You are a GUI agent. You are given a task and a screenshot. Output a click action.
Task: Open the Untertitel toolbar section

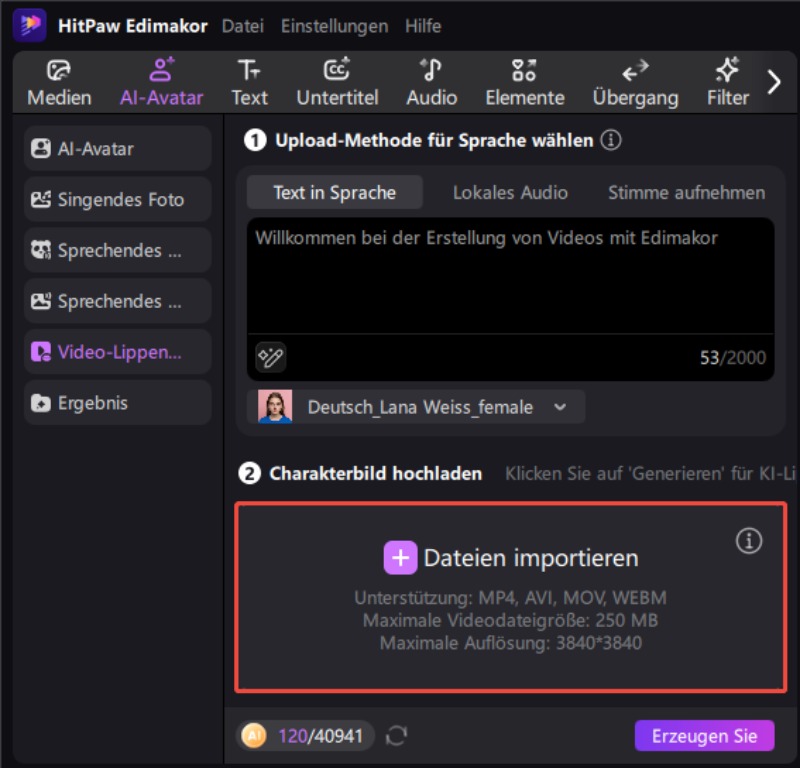[x=337, y=83]
